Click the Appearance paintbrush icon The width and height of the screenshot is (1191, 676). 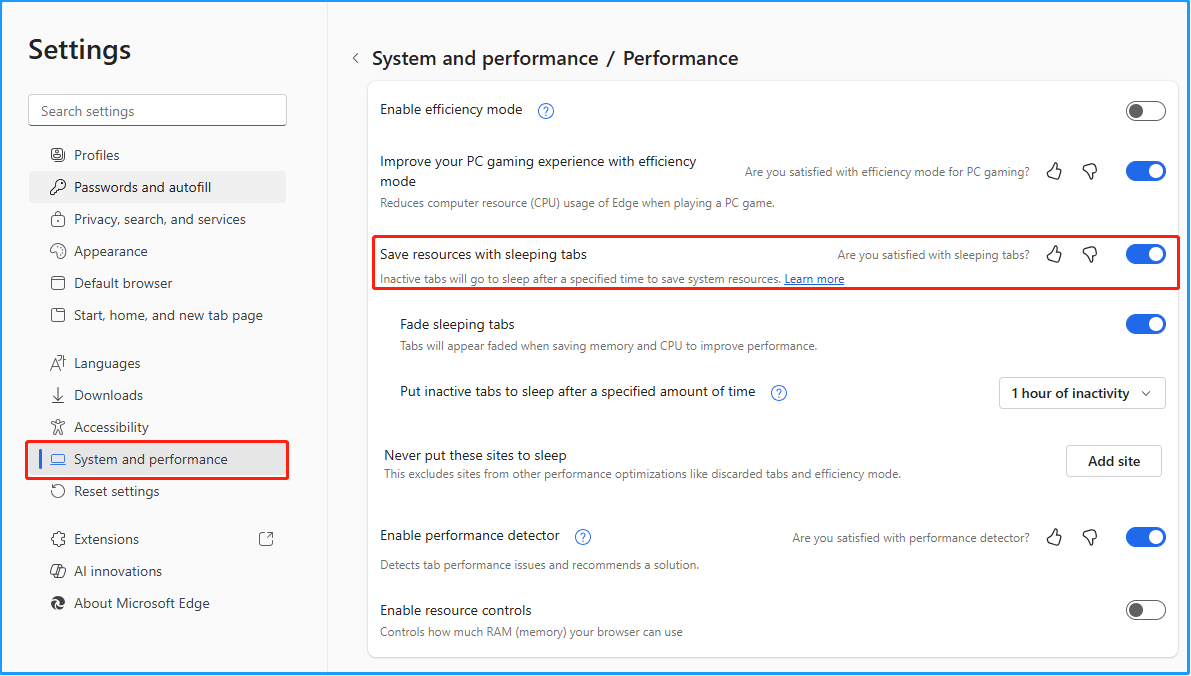tap(57, 251)
